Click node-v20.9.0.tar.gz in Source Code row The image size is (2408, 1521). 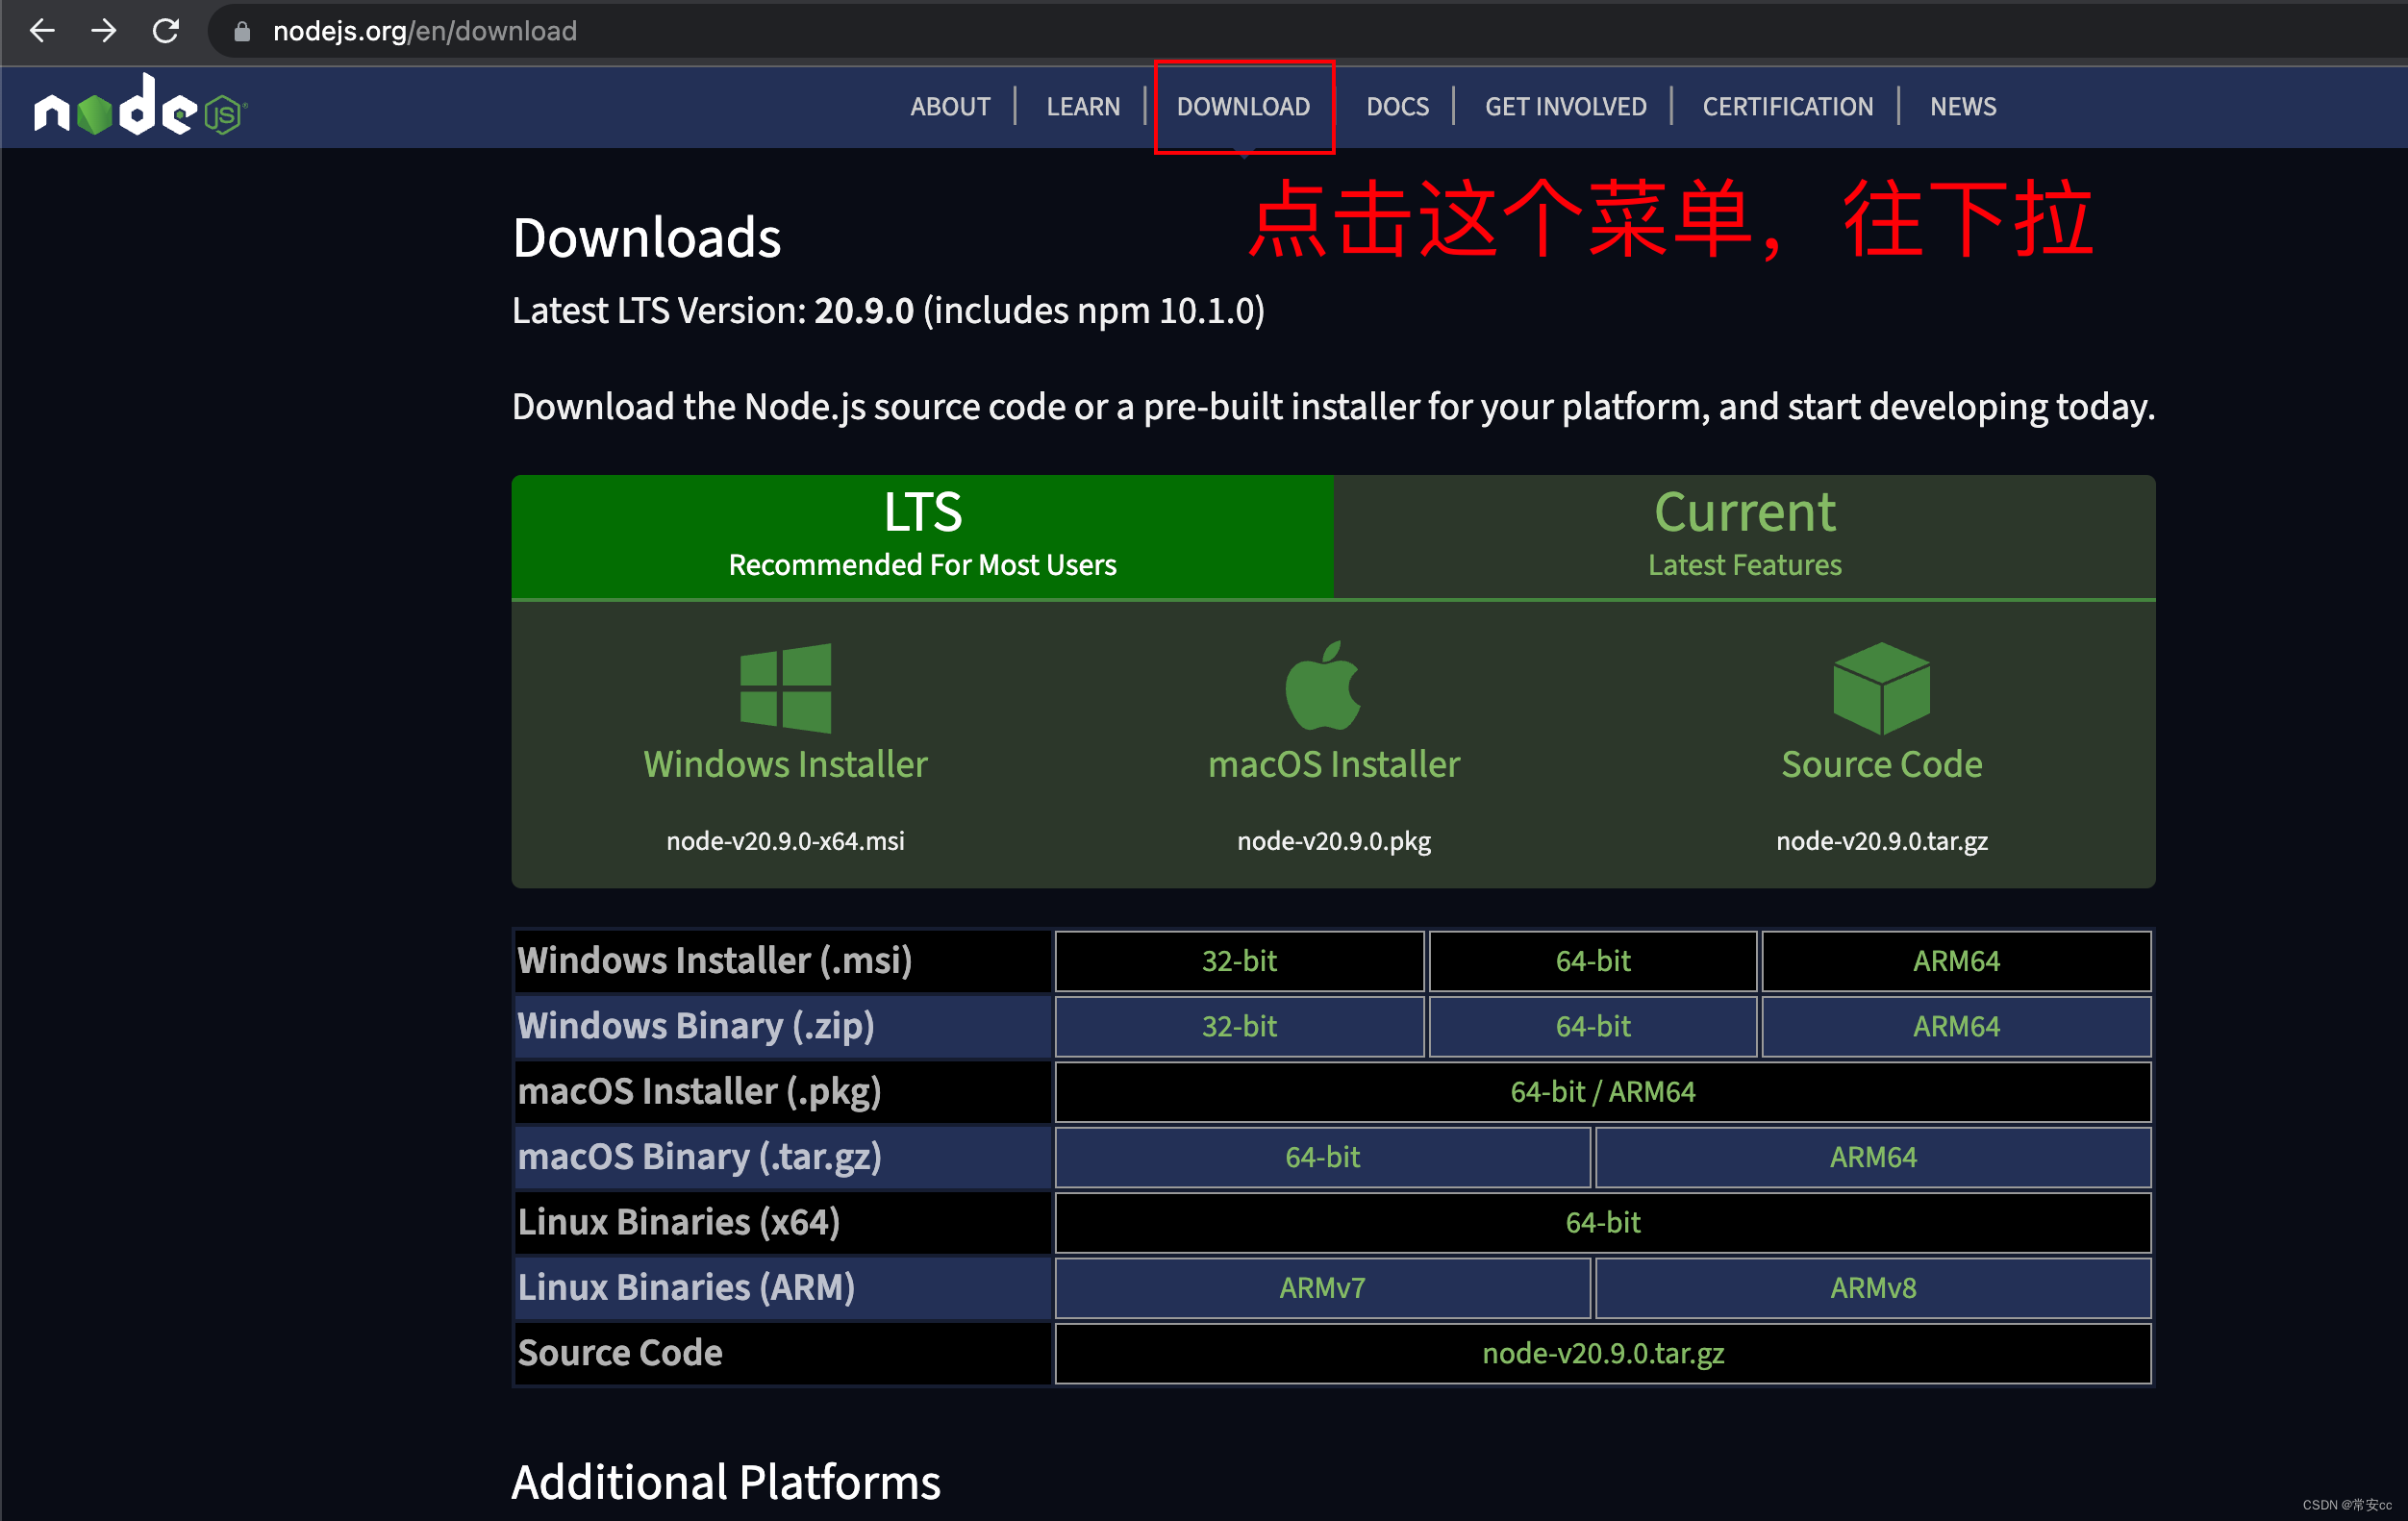pos(1602,1353)
